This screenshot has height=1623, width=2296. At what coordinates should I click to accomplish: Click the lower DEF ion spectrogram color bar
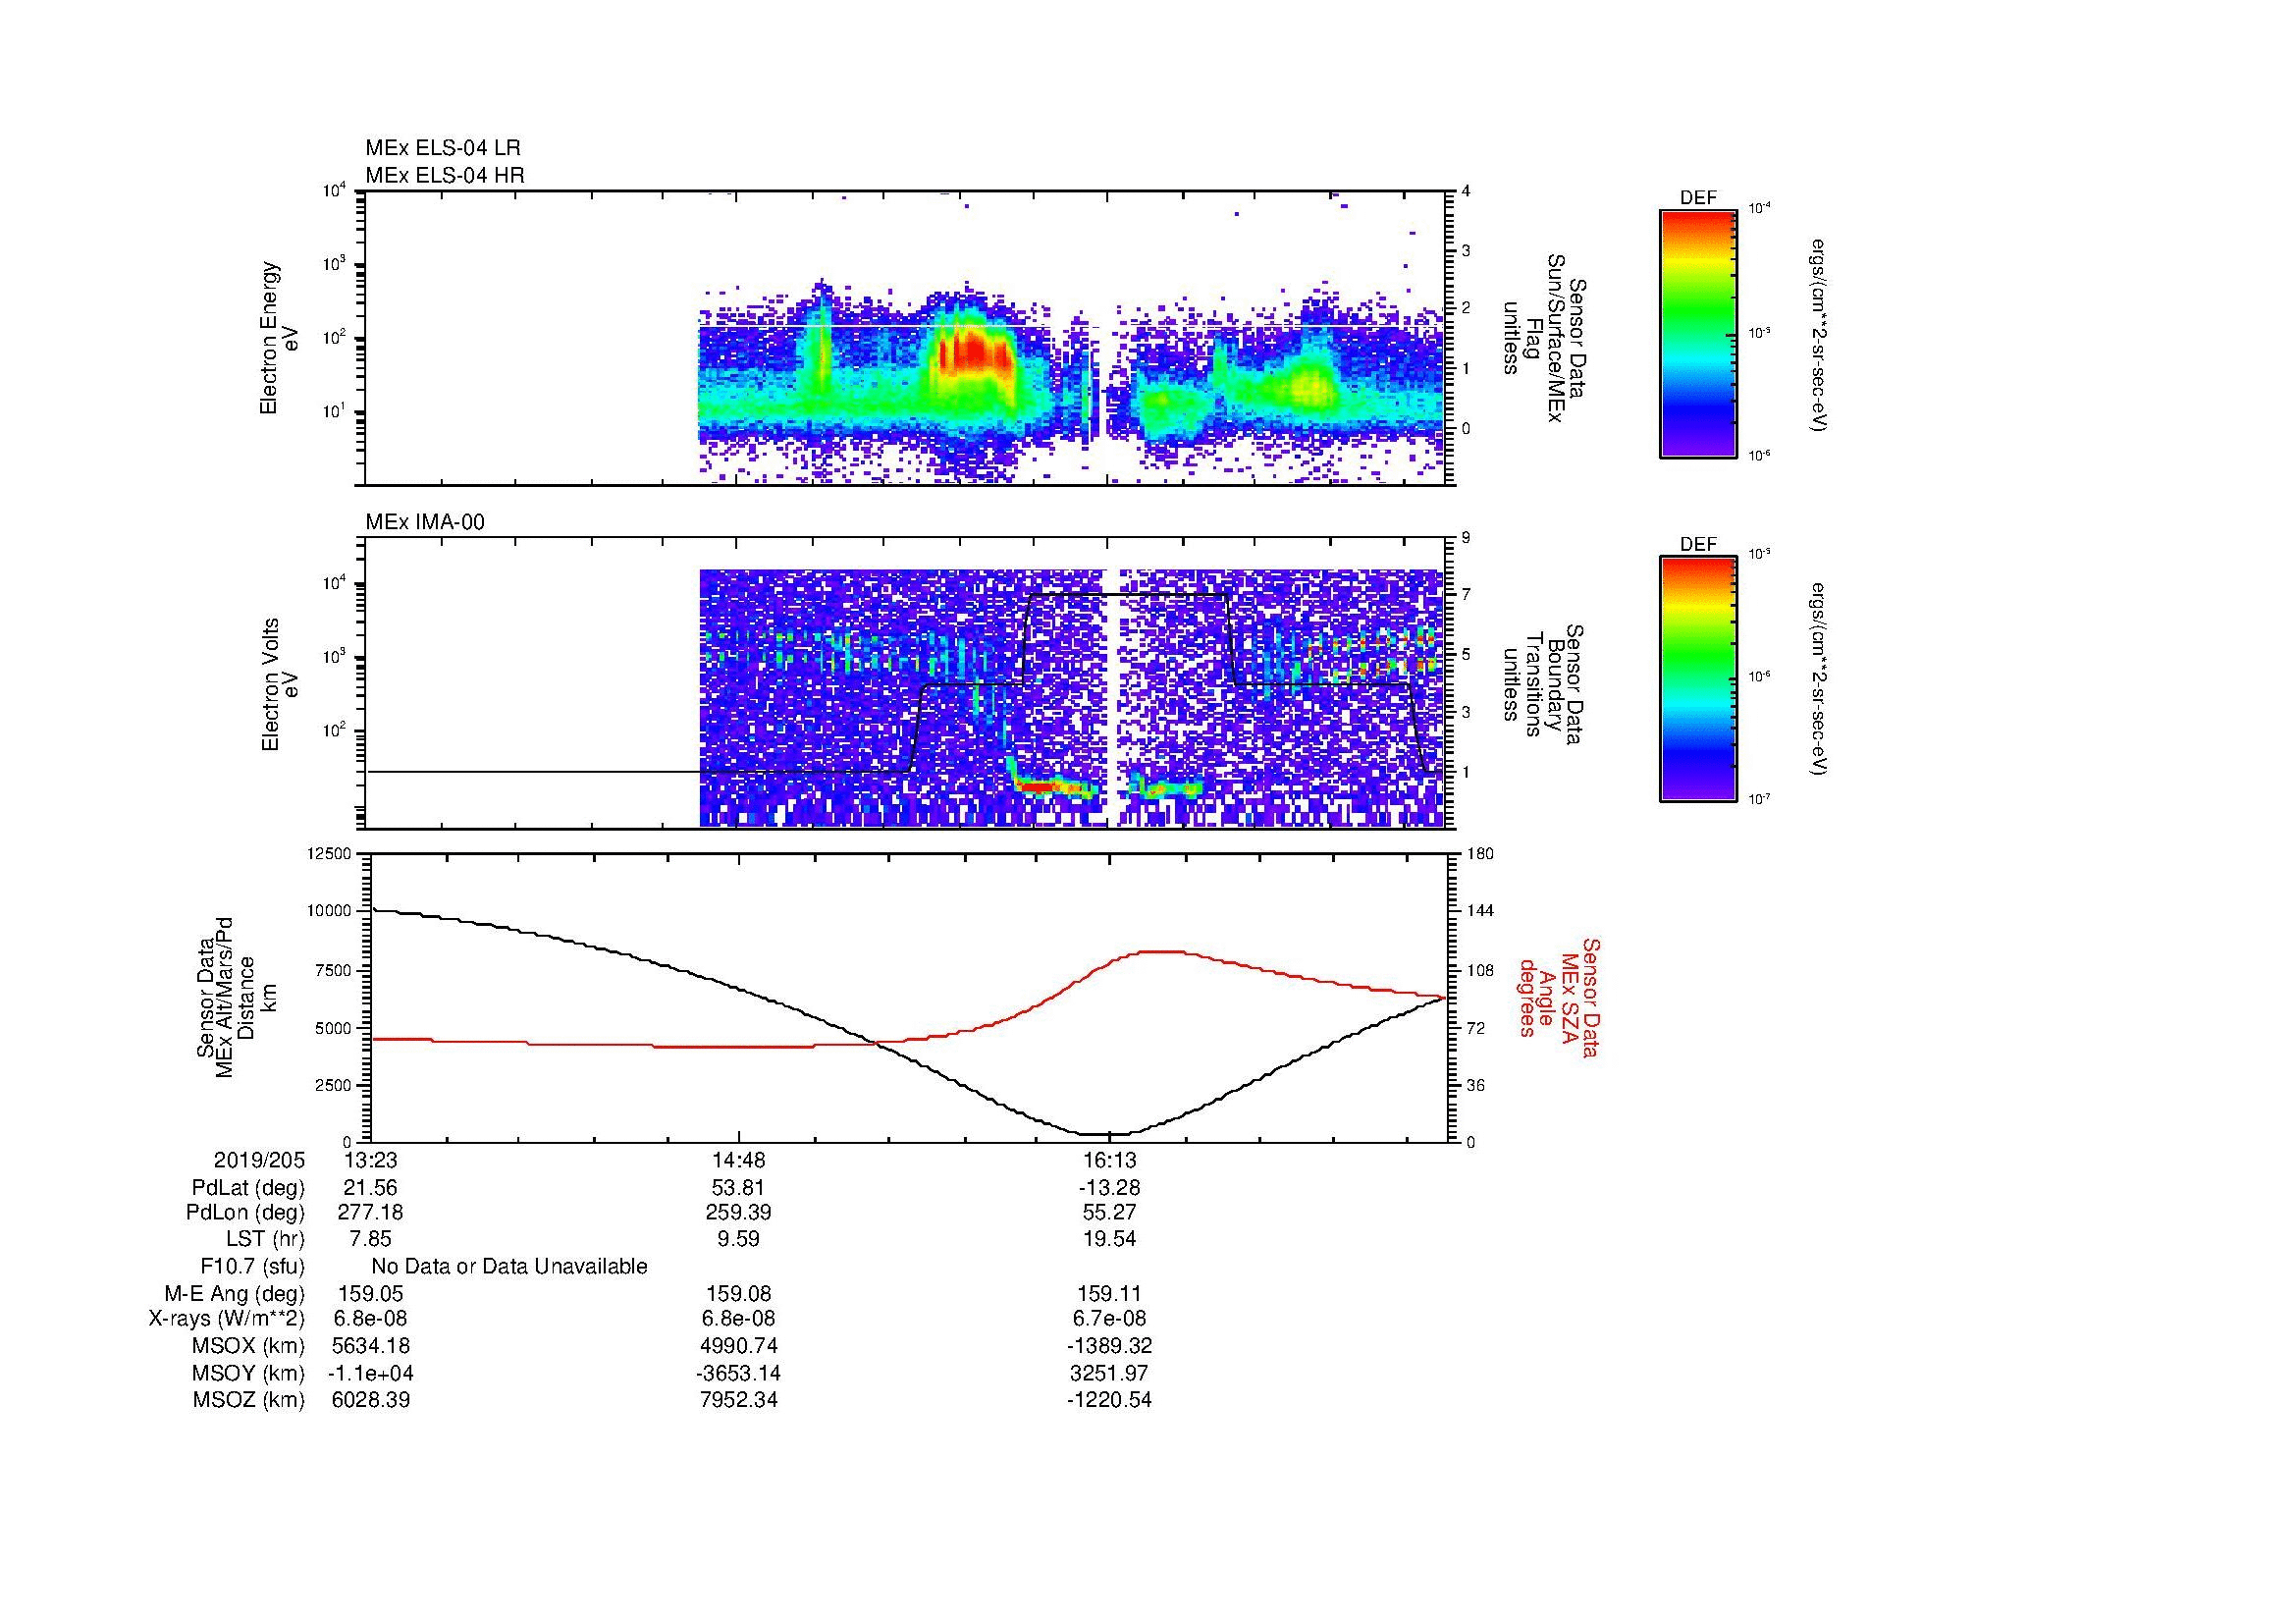pos(1698,679)
